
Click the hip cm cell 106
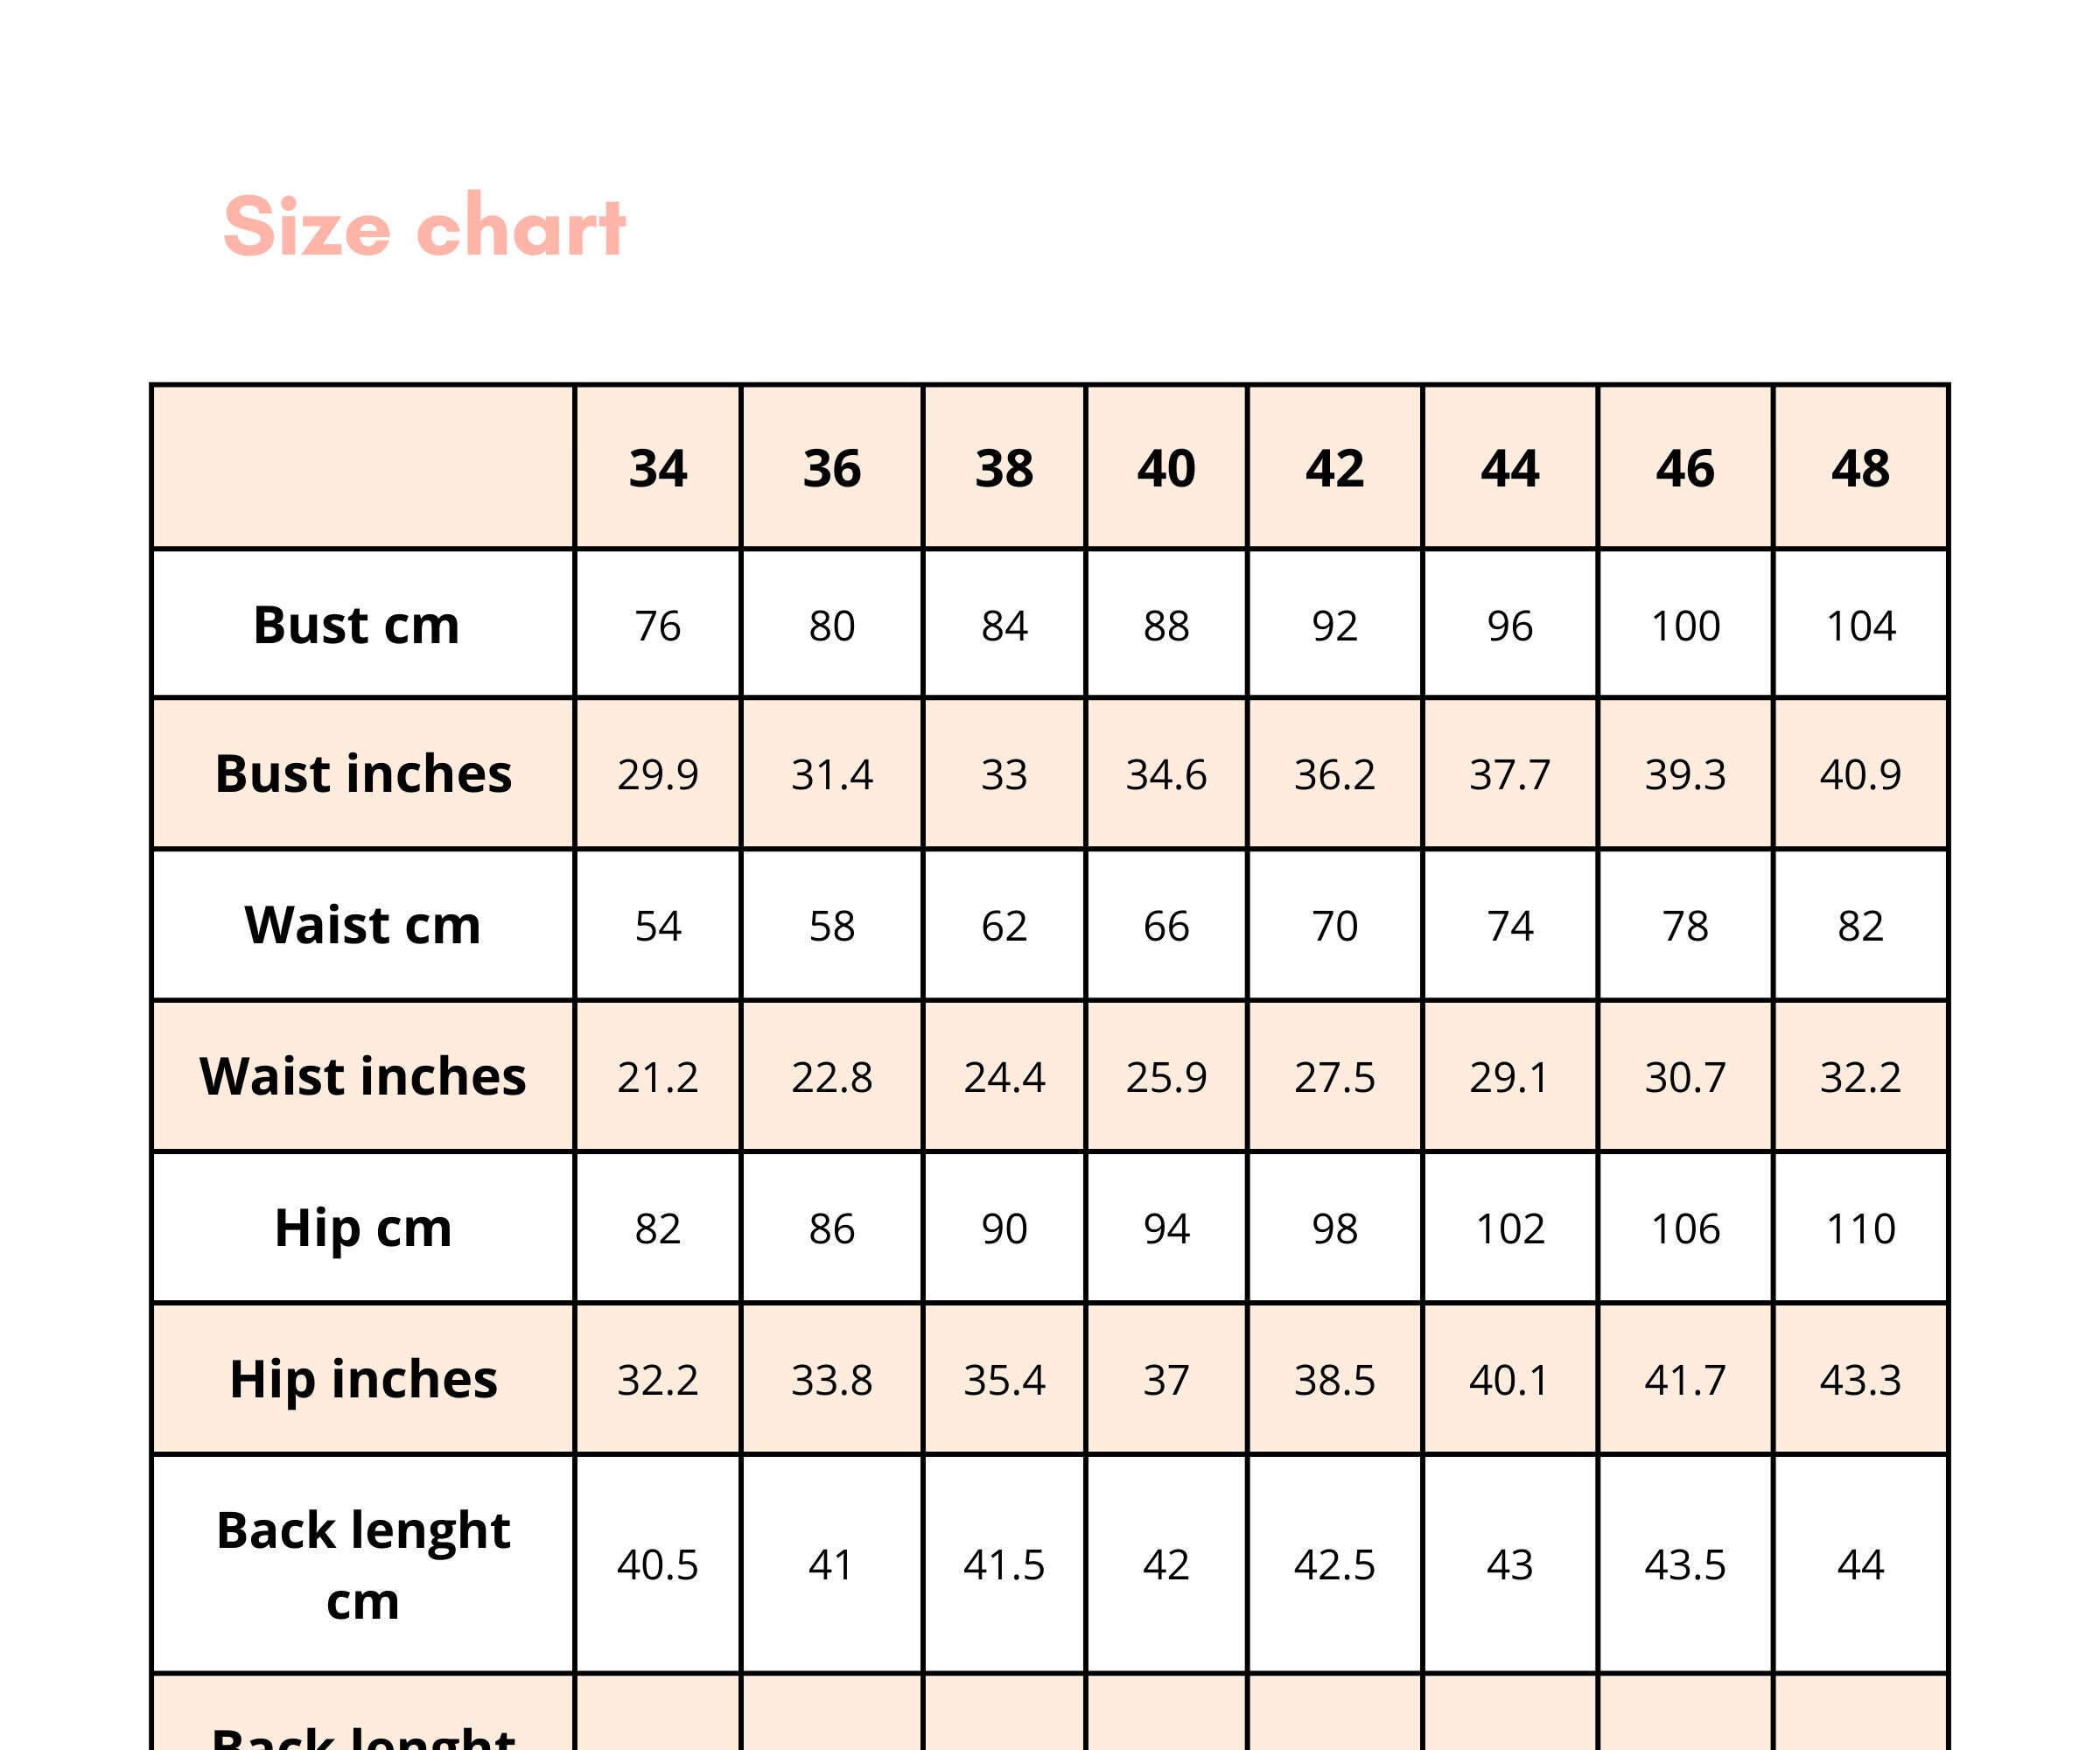pos(1685,1229)
